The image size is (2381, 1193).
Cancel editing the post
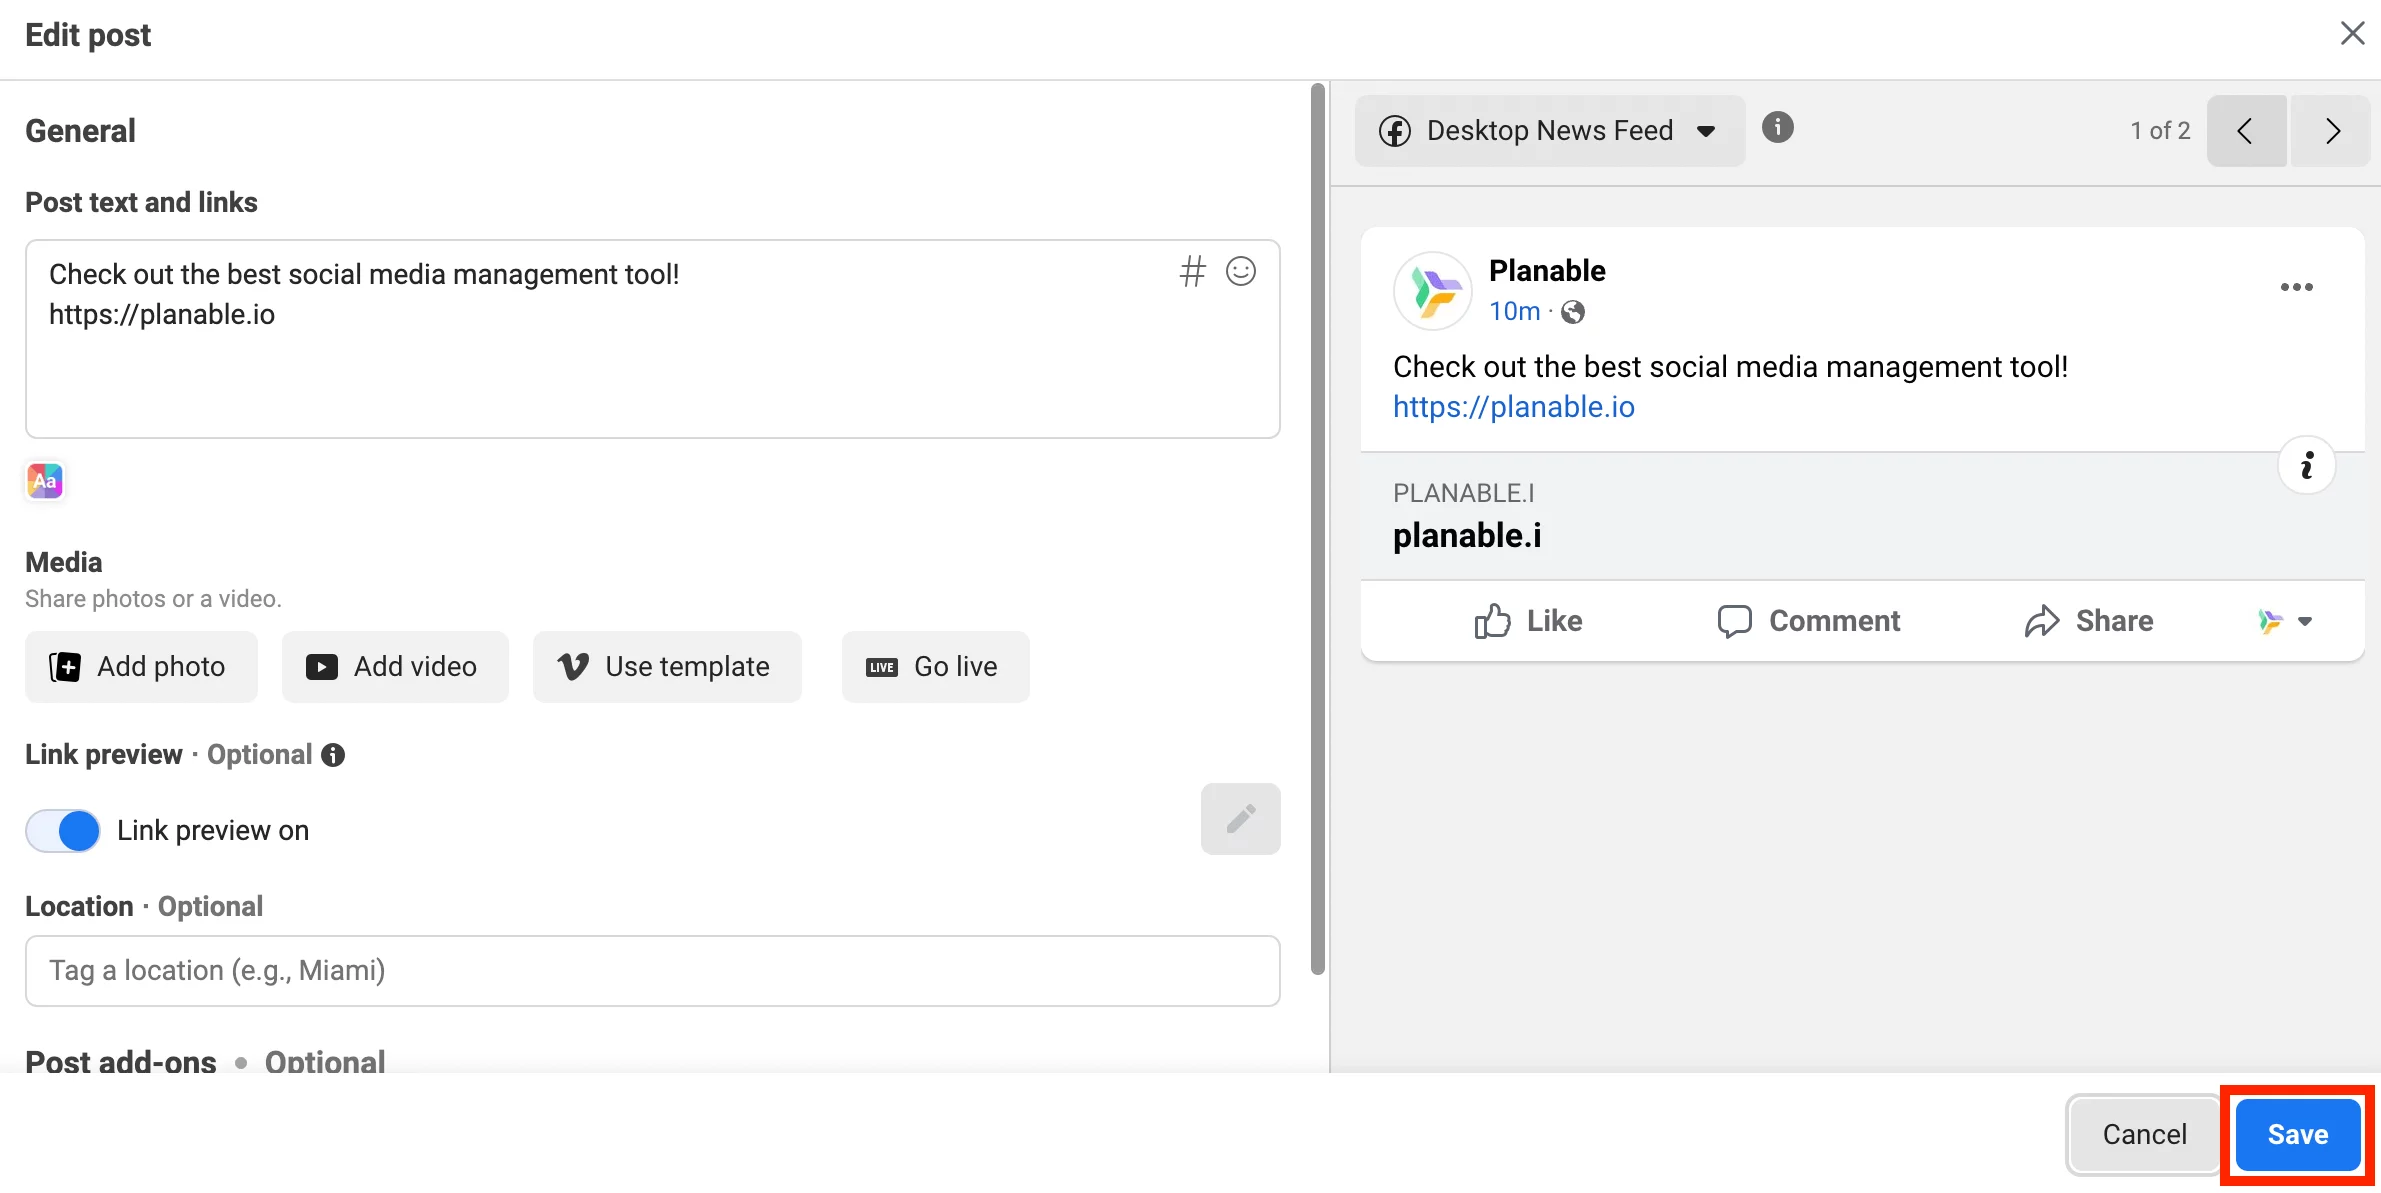[x=2143, y=1135]
